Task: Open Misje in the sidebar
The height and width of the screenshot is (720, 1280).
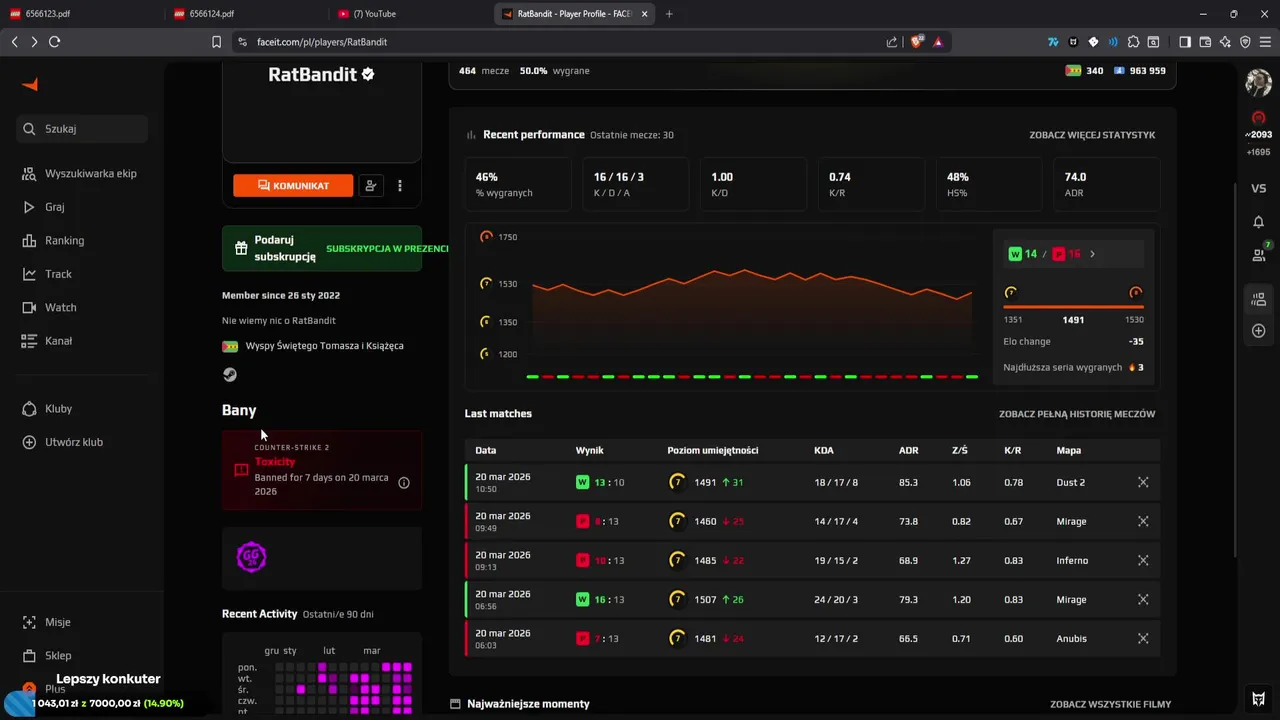Action: pos(46,622)
